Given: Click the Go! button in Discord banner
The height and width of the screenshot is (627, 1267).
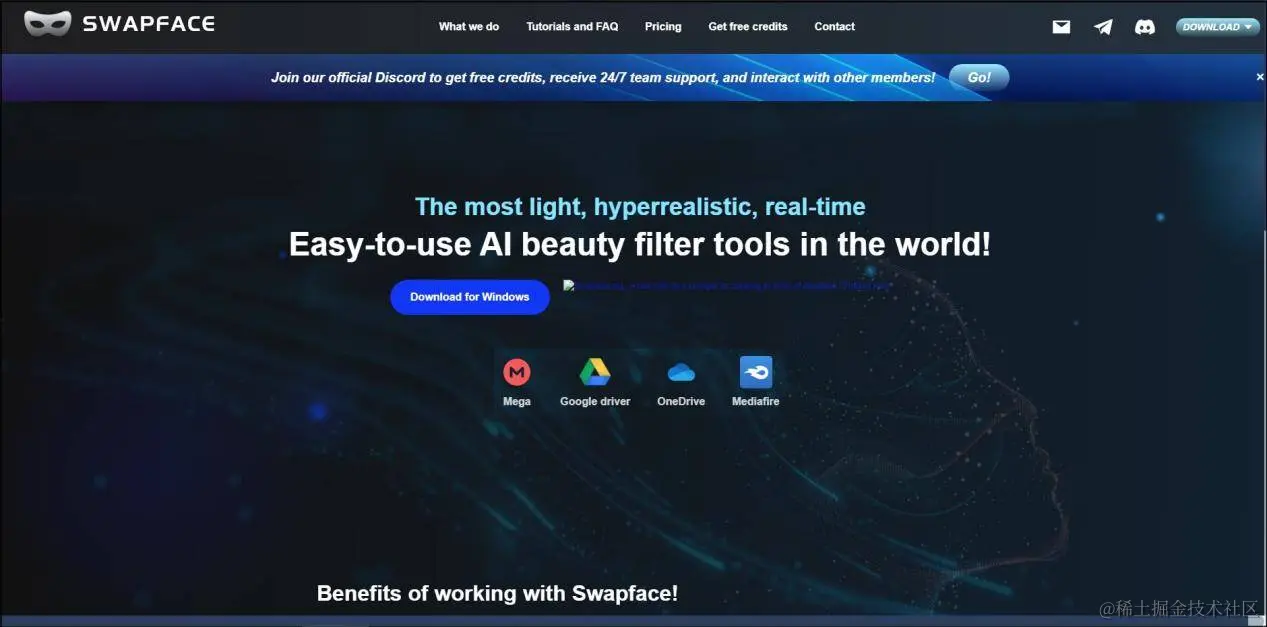Looking at the screenshot, I should (x=979, y=77).
